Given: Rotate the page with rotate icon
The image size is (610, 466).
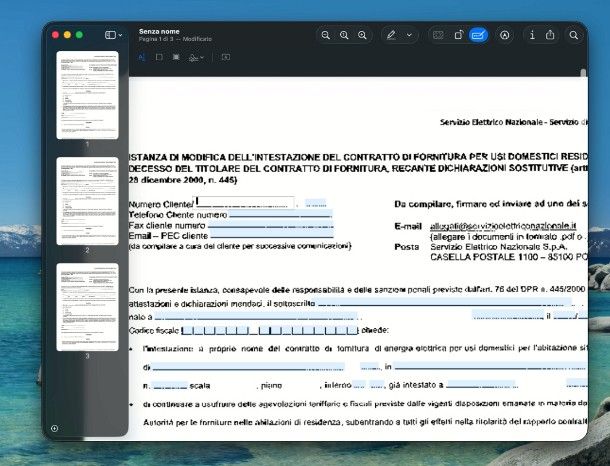Looking at the screenshot, I should click(x=459, y=35).
